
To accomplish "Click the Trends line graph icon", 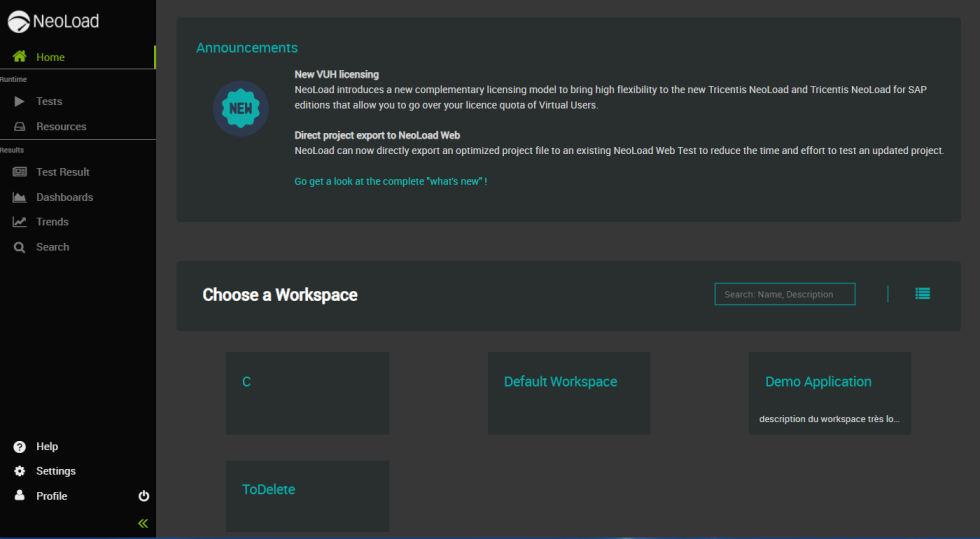I will coord(19,222).
